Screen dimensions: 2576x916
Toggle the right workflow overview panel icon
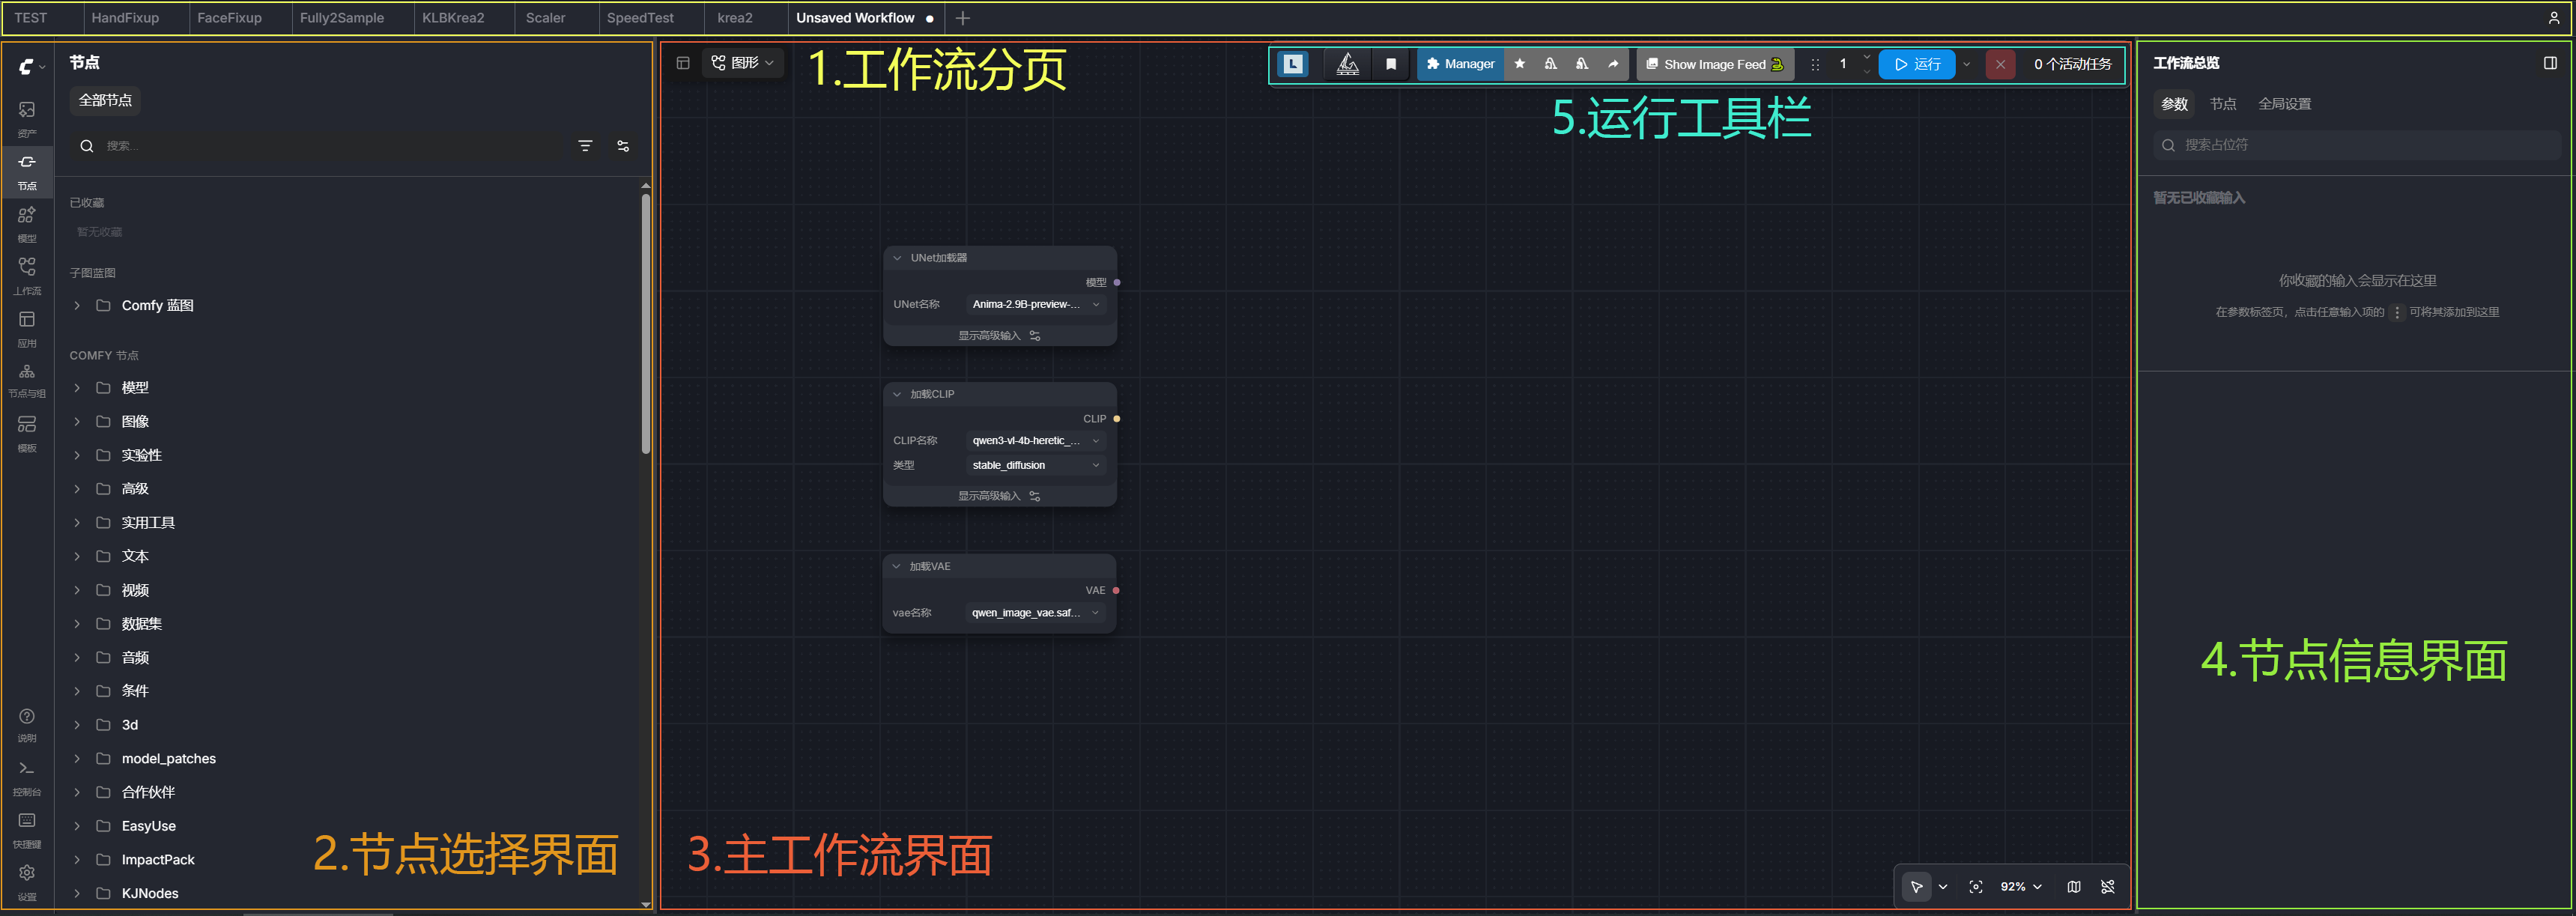pyautogui.click(x=2550, y=63)
